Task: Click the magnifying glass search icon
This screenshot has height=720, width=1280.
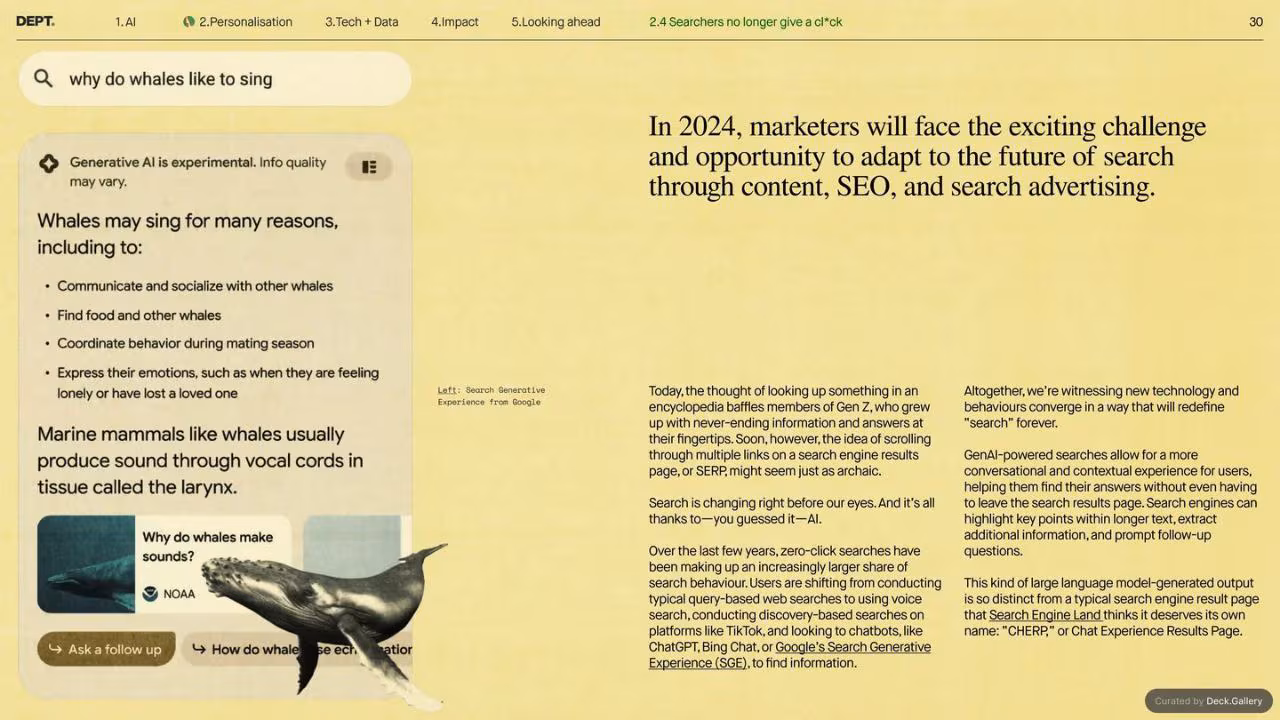Action: pos(43,78)
